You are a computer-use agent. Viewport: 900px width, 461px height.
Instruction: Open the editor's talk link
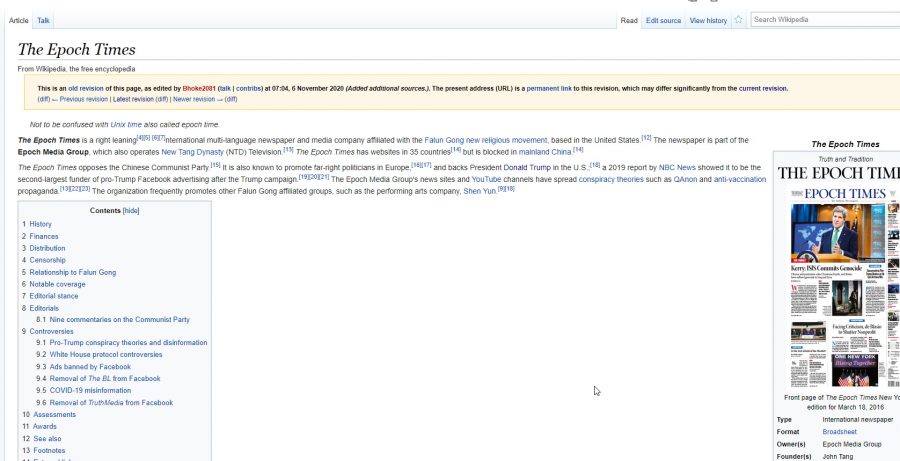(225, 88)
